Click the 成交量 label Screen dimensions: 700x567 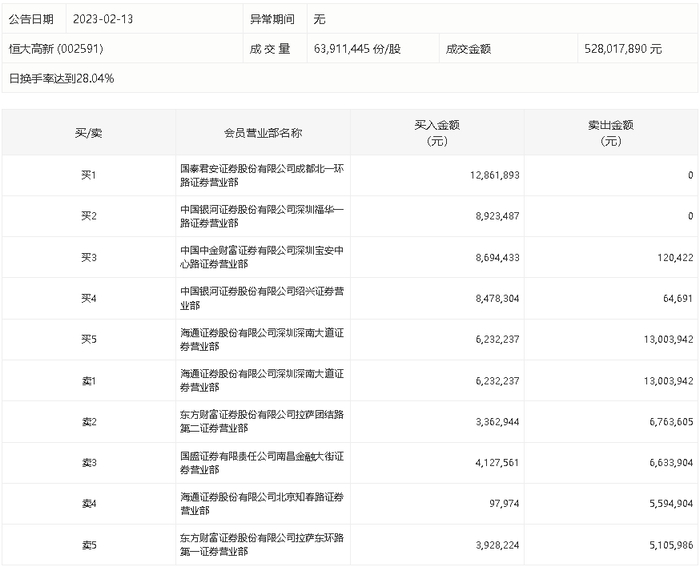point(270,49)
